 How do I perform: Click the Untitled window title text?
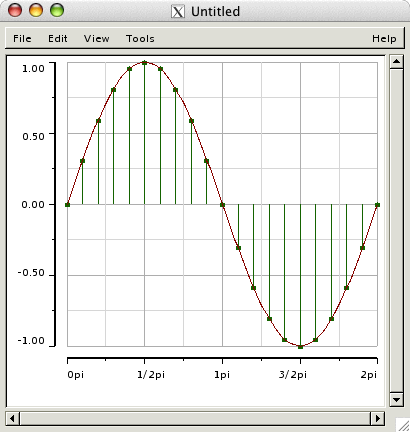click(x=215, y=12)
